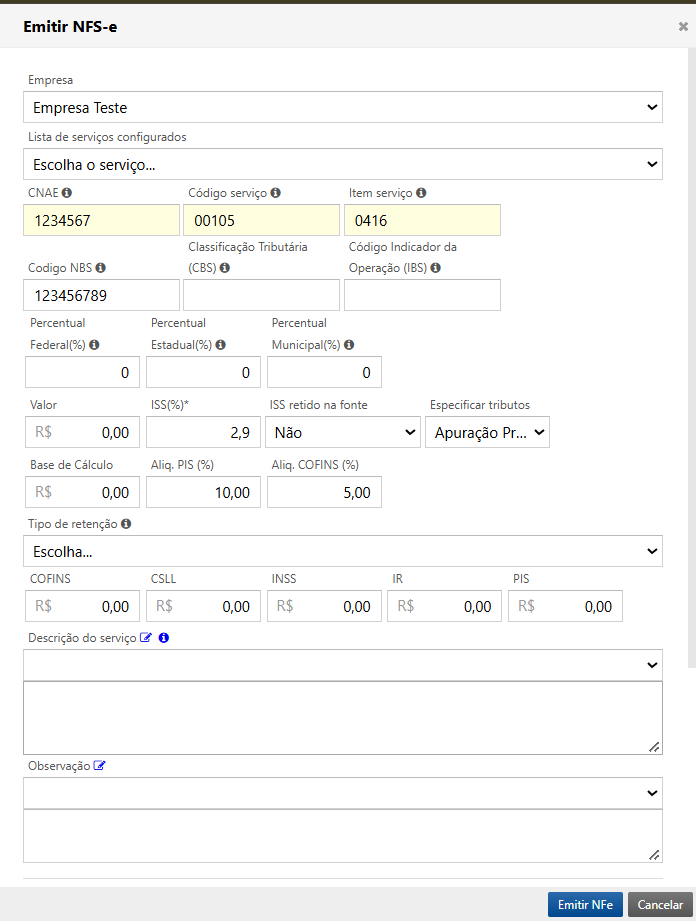This screenshot has height=921, width=696.
Task: Open the ISS retido na fonte dropdown
Action: click(343, 432)
